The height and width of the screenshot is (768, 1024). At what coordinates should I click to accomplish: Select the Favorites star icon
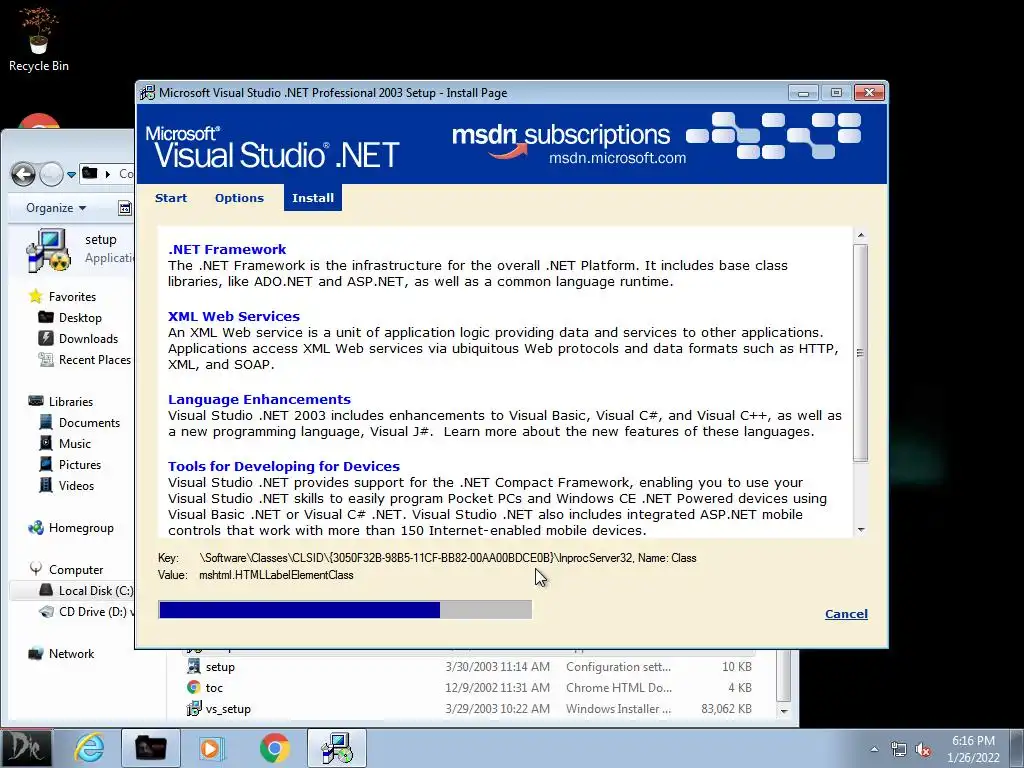pos(36,296)
